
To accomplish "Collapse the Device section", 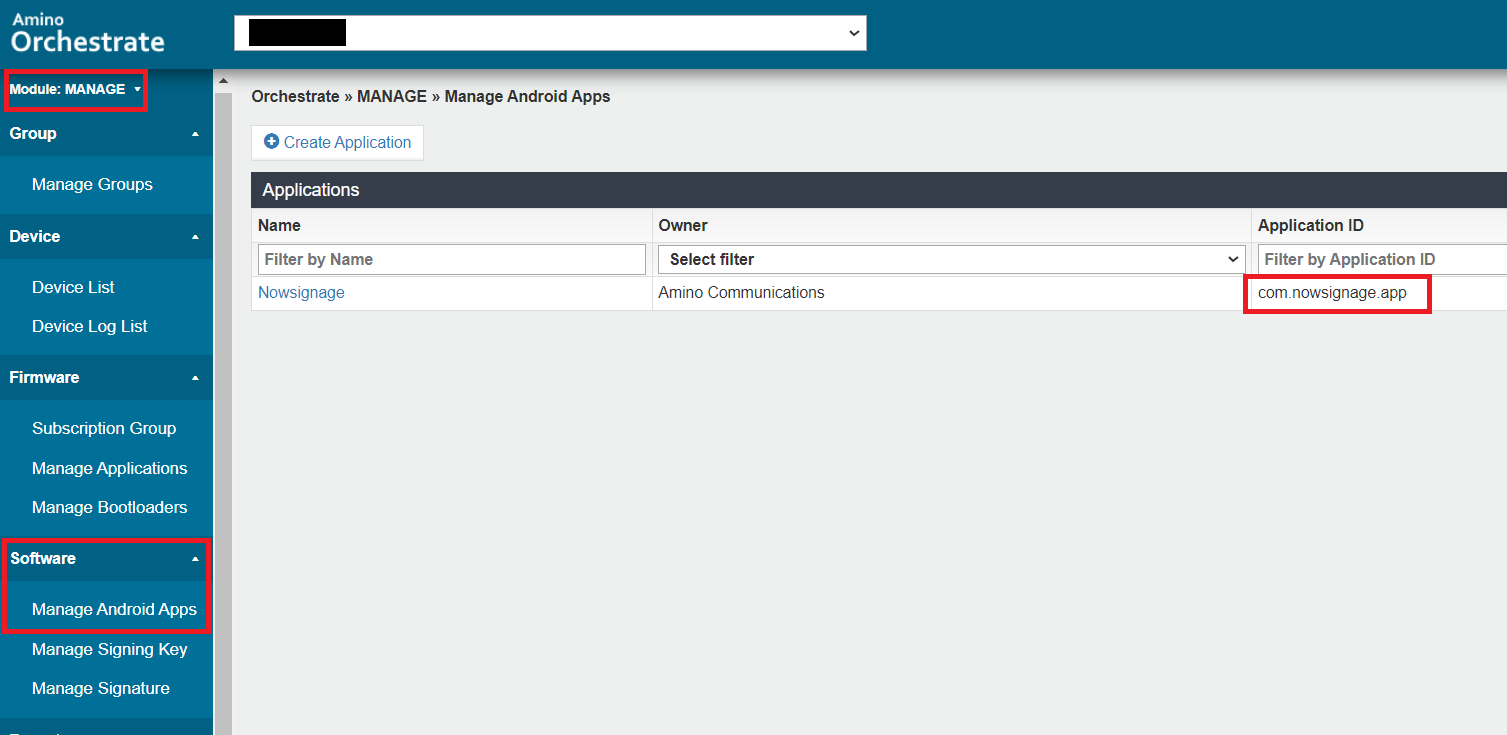I will pos(106,236).
